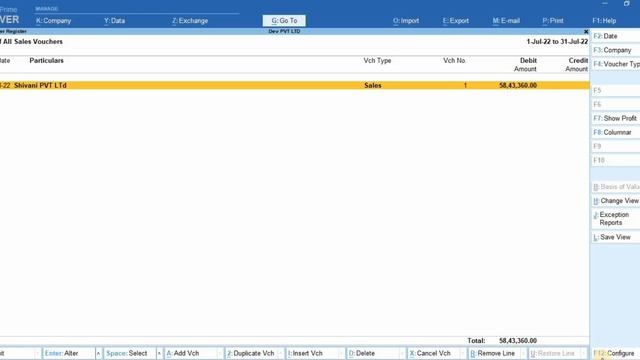Click the All Sales Vouchers title

33,42
